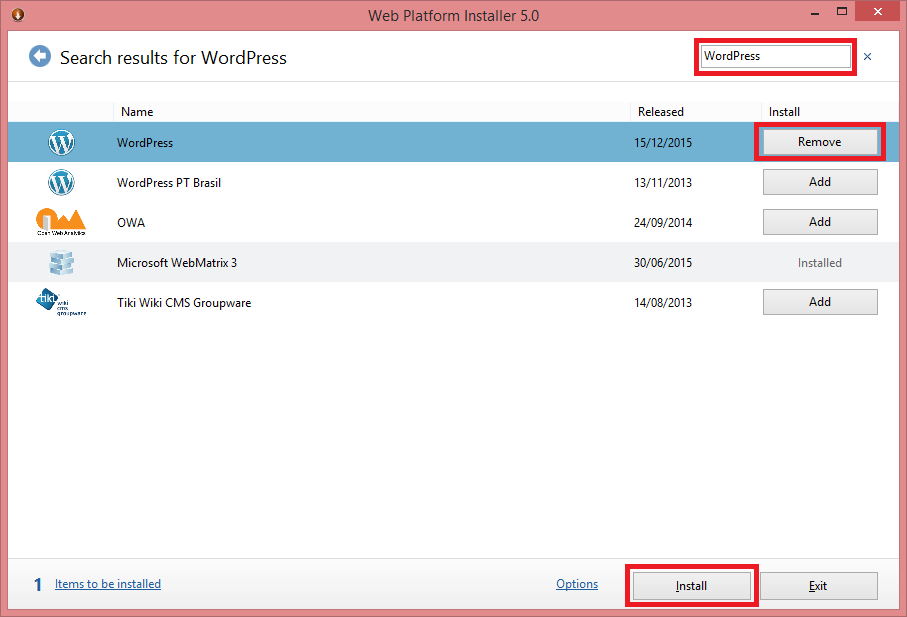Viewport: 907px width, 617px height.
Task: Click the items count number 1
Action: pos(38,585)
